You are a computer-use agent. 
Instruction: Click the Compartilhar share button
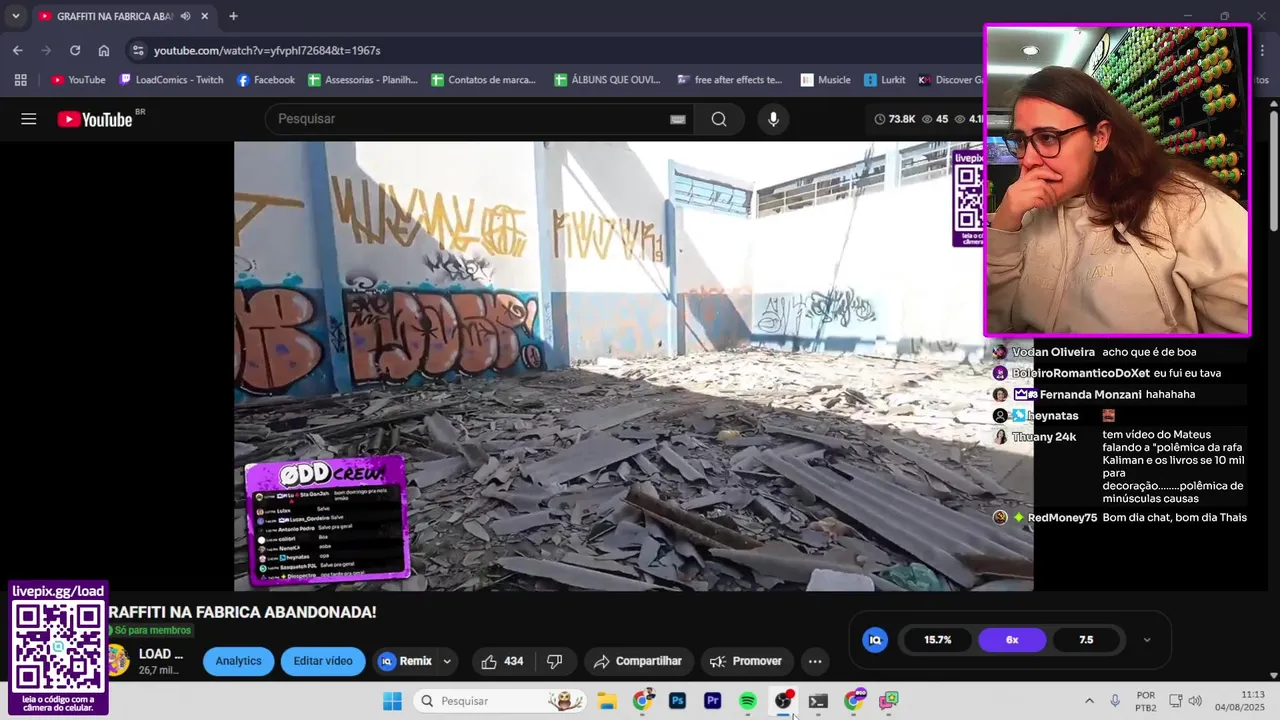coord(638,661)
